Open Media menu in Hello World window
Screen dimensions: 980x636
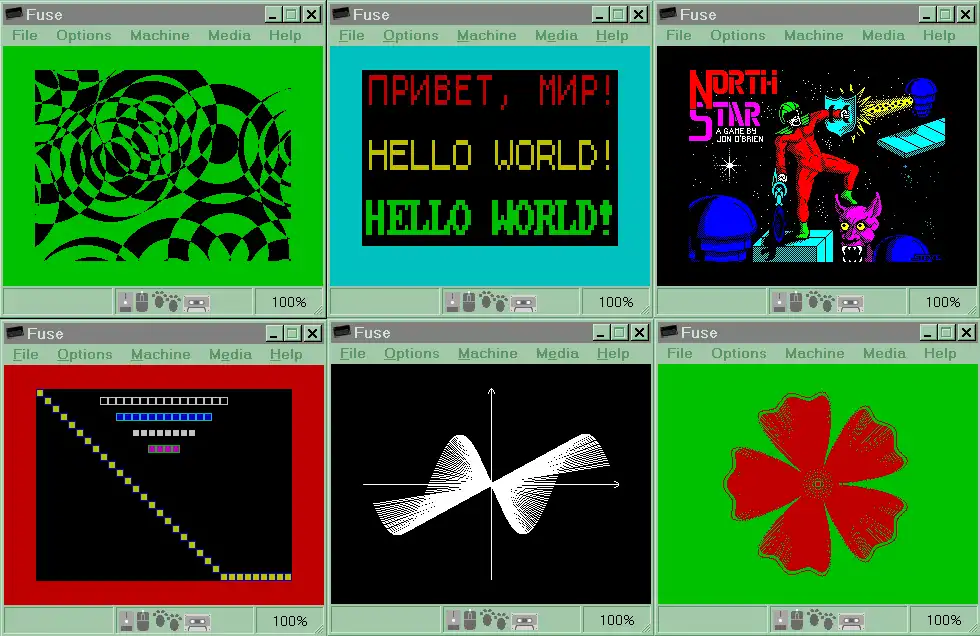pos(556,36)
